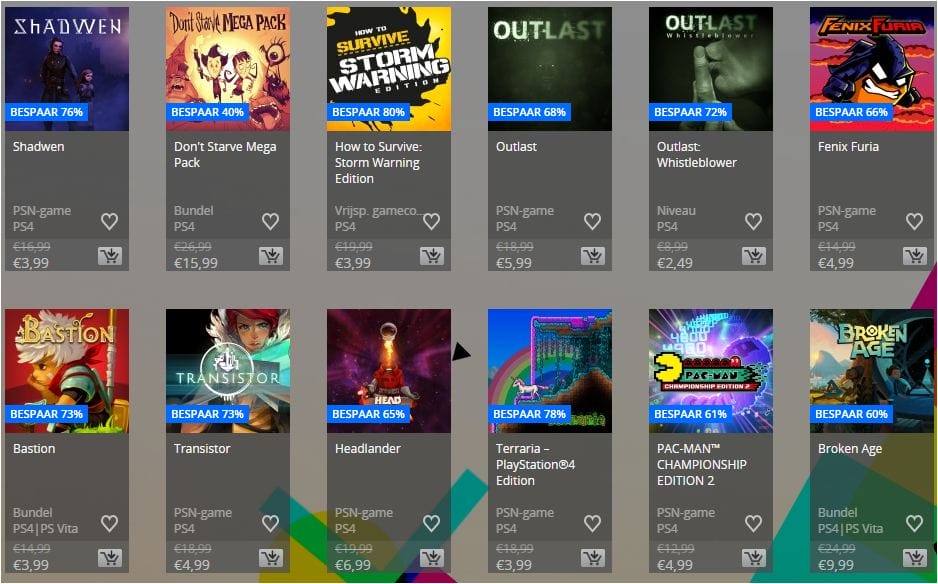Toggle wishlist heart for Shadwen
The width and height of the screenshot is (938, 584).
point(109,221)
